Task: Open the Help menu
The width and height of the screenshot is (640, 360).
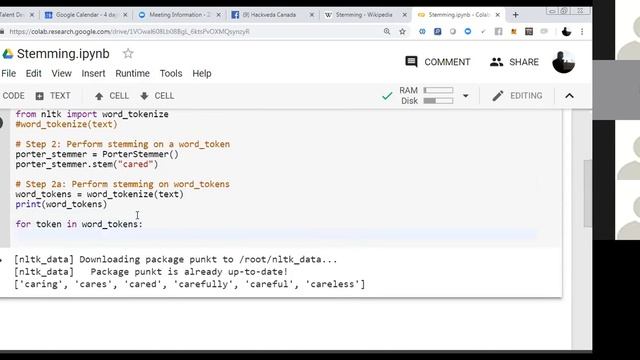Action: tap(202, 73)
